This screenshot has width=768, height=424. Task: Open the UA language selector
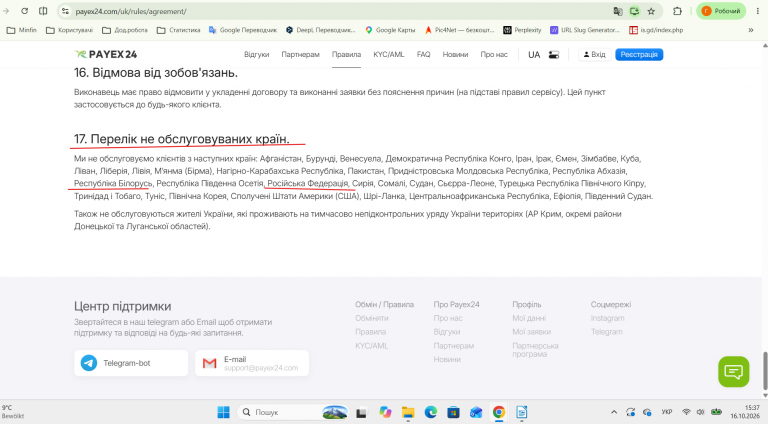coord(534,55)
